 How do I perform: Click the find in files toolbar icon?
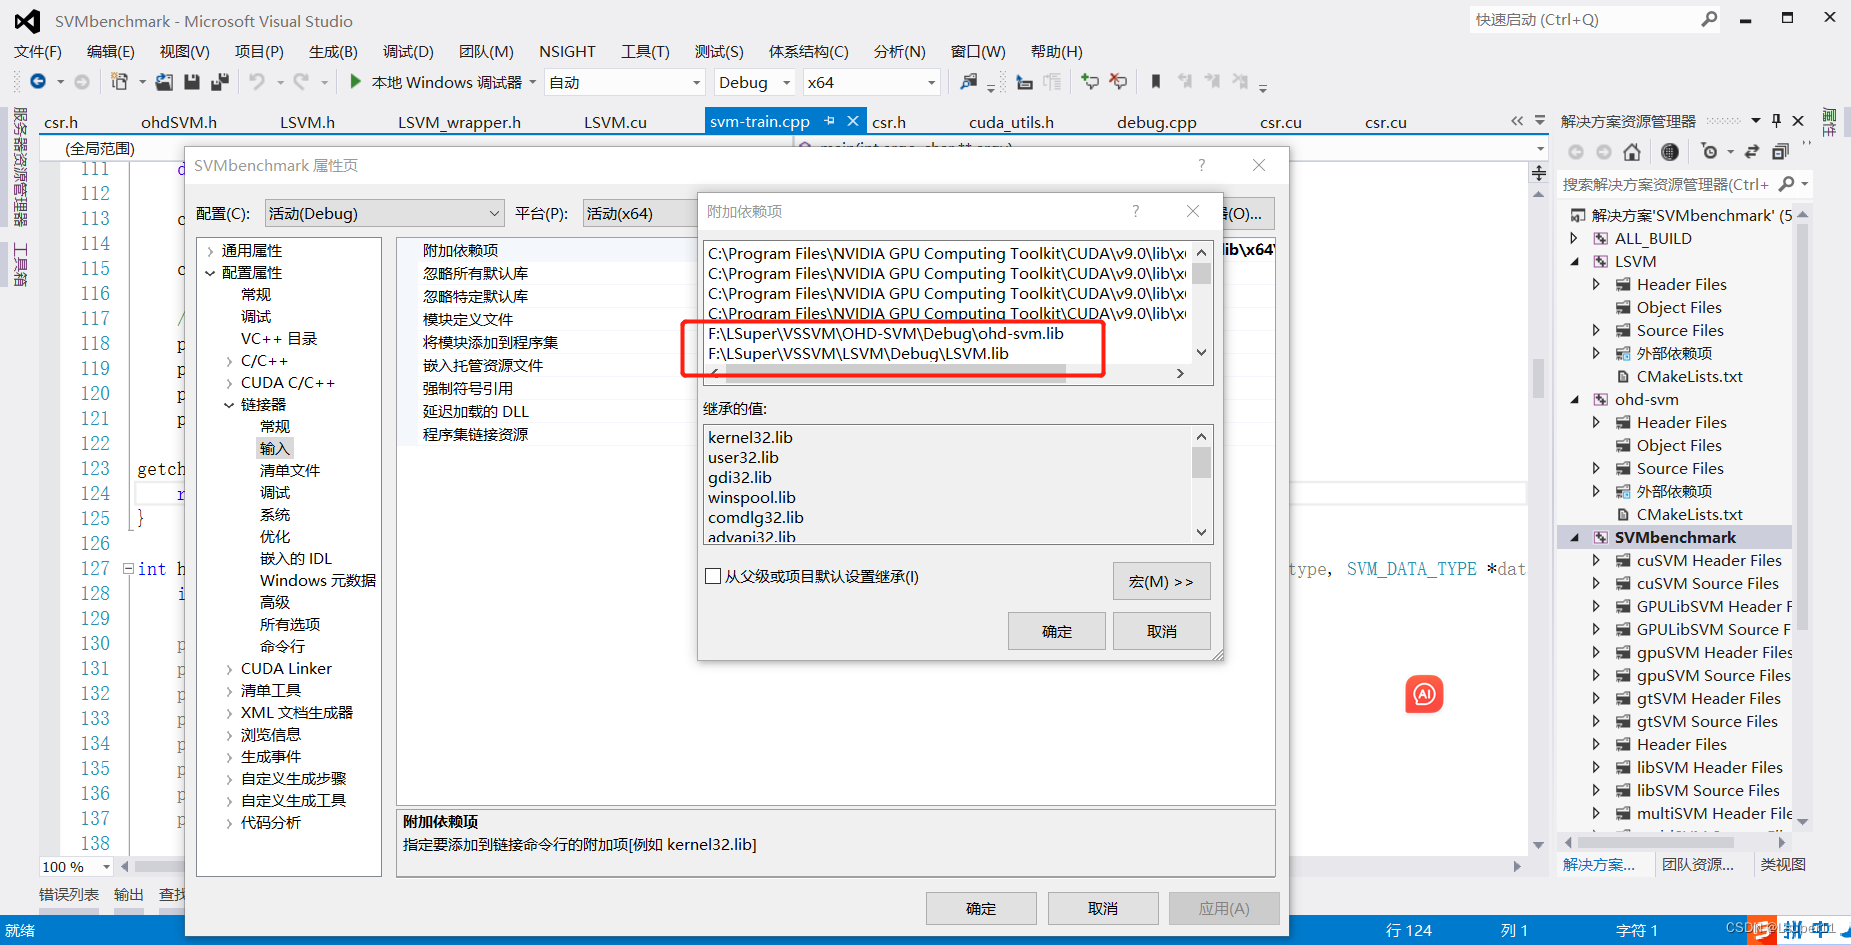click(x=968, y=82)
